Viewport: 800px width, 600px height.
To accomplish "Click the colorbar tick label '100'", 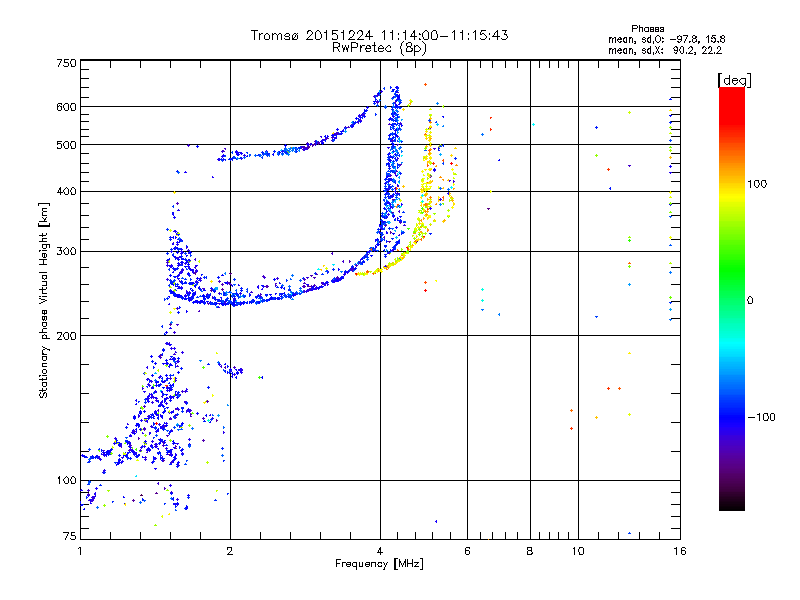I will tap(757, 184).
